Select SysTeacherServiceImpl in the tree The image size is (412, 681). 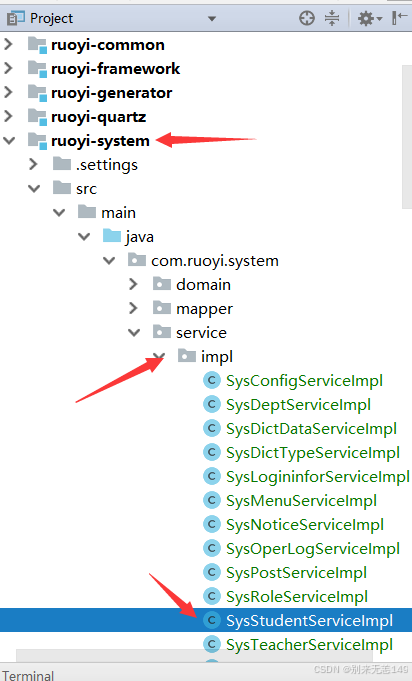tap(309, 645)
